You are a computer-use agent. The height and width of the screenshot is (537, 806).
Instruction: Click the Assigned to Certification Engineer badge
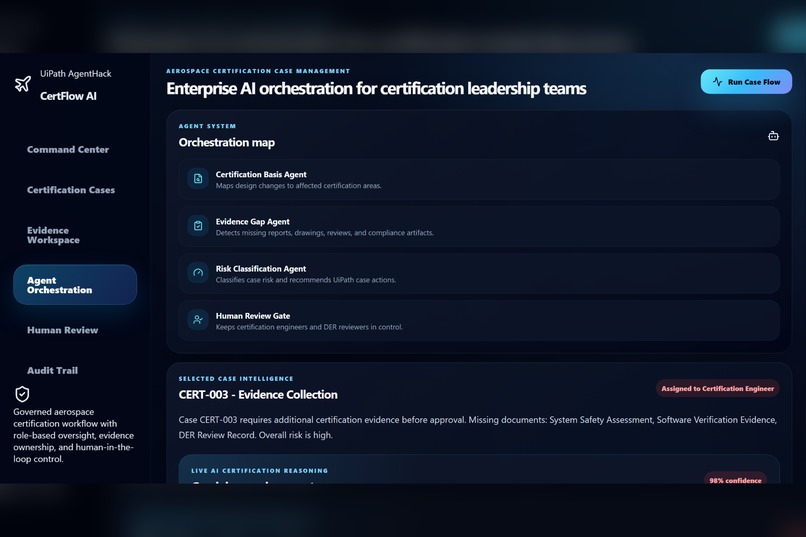pyautogui.click(x=718, y=388)
